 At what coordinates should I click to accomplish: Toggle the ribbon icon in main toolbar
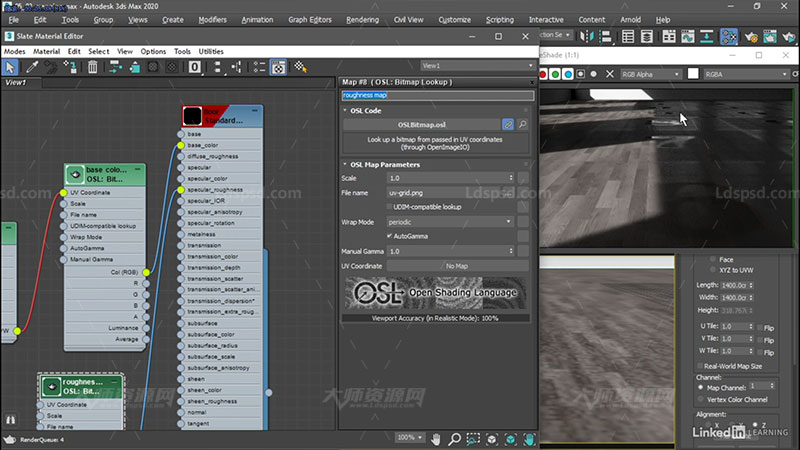669,37
